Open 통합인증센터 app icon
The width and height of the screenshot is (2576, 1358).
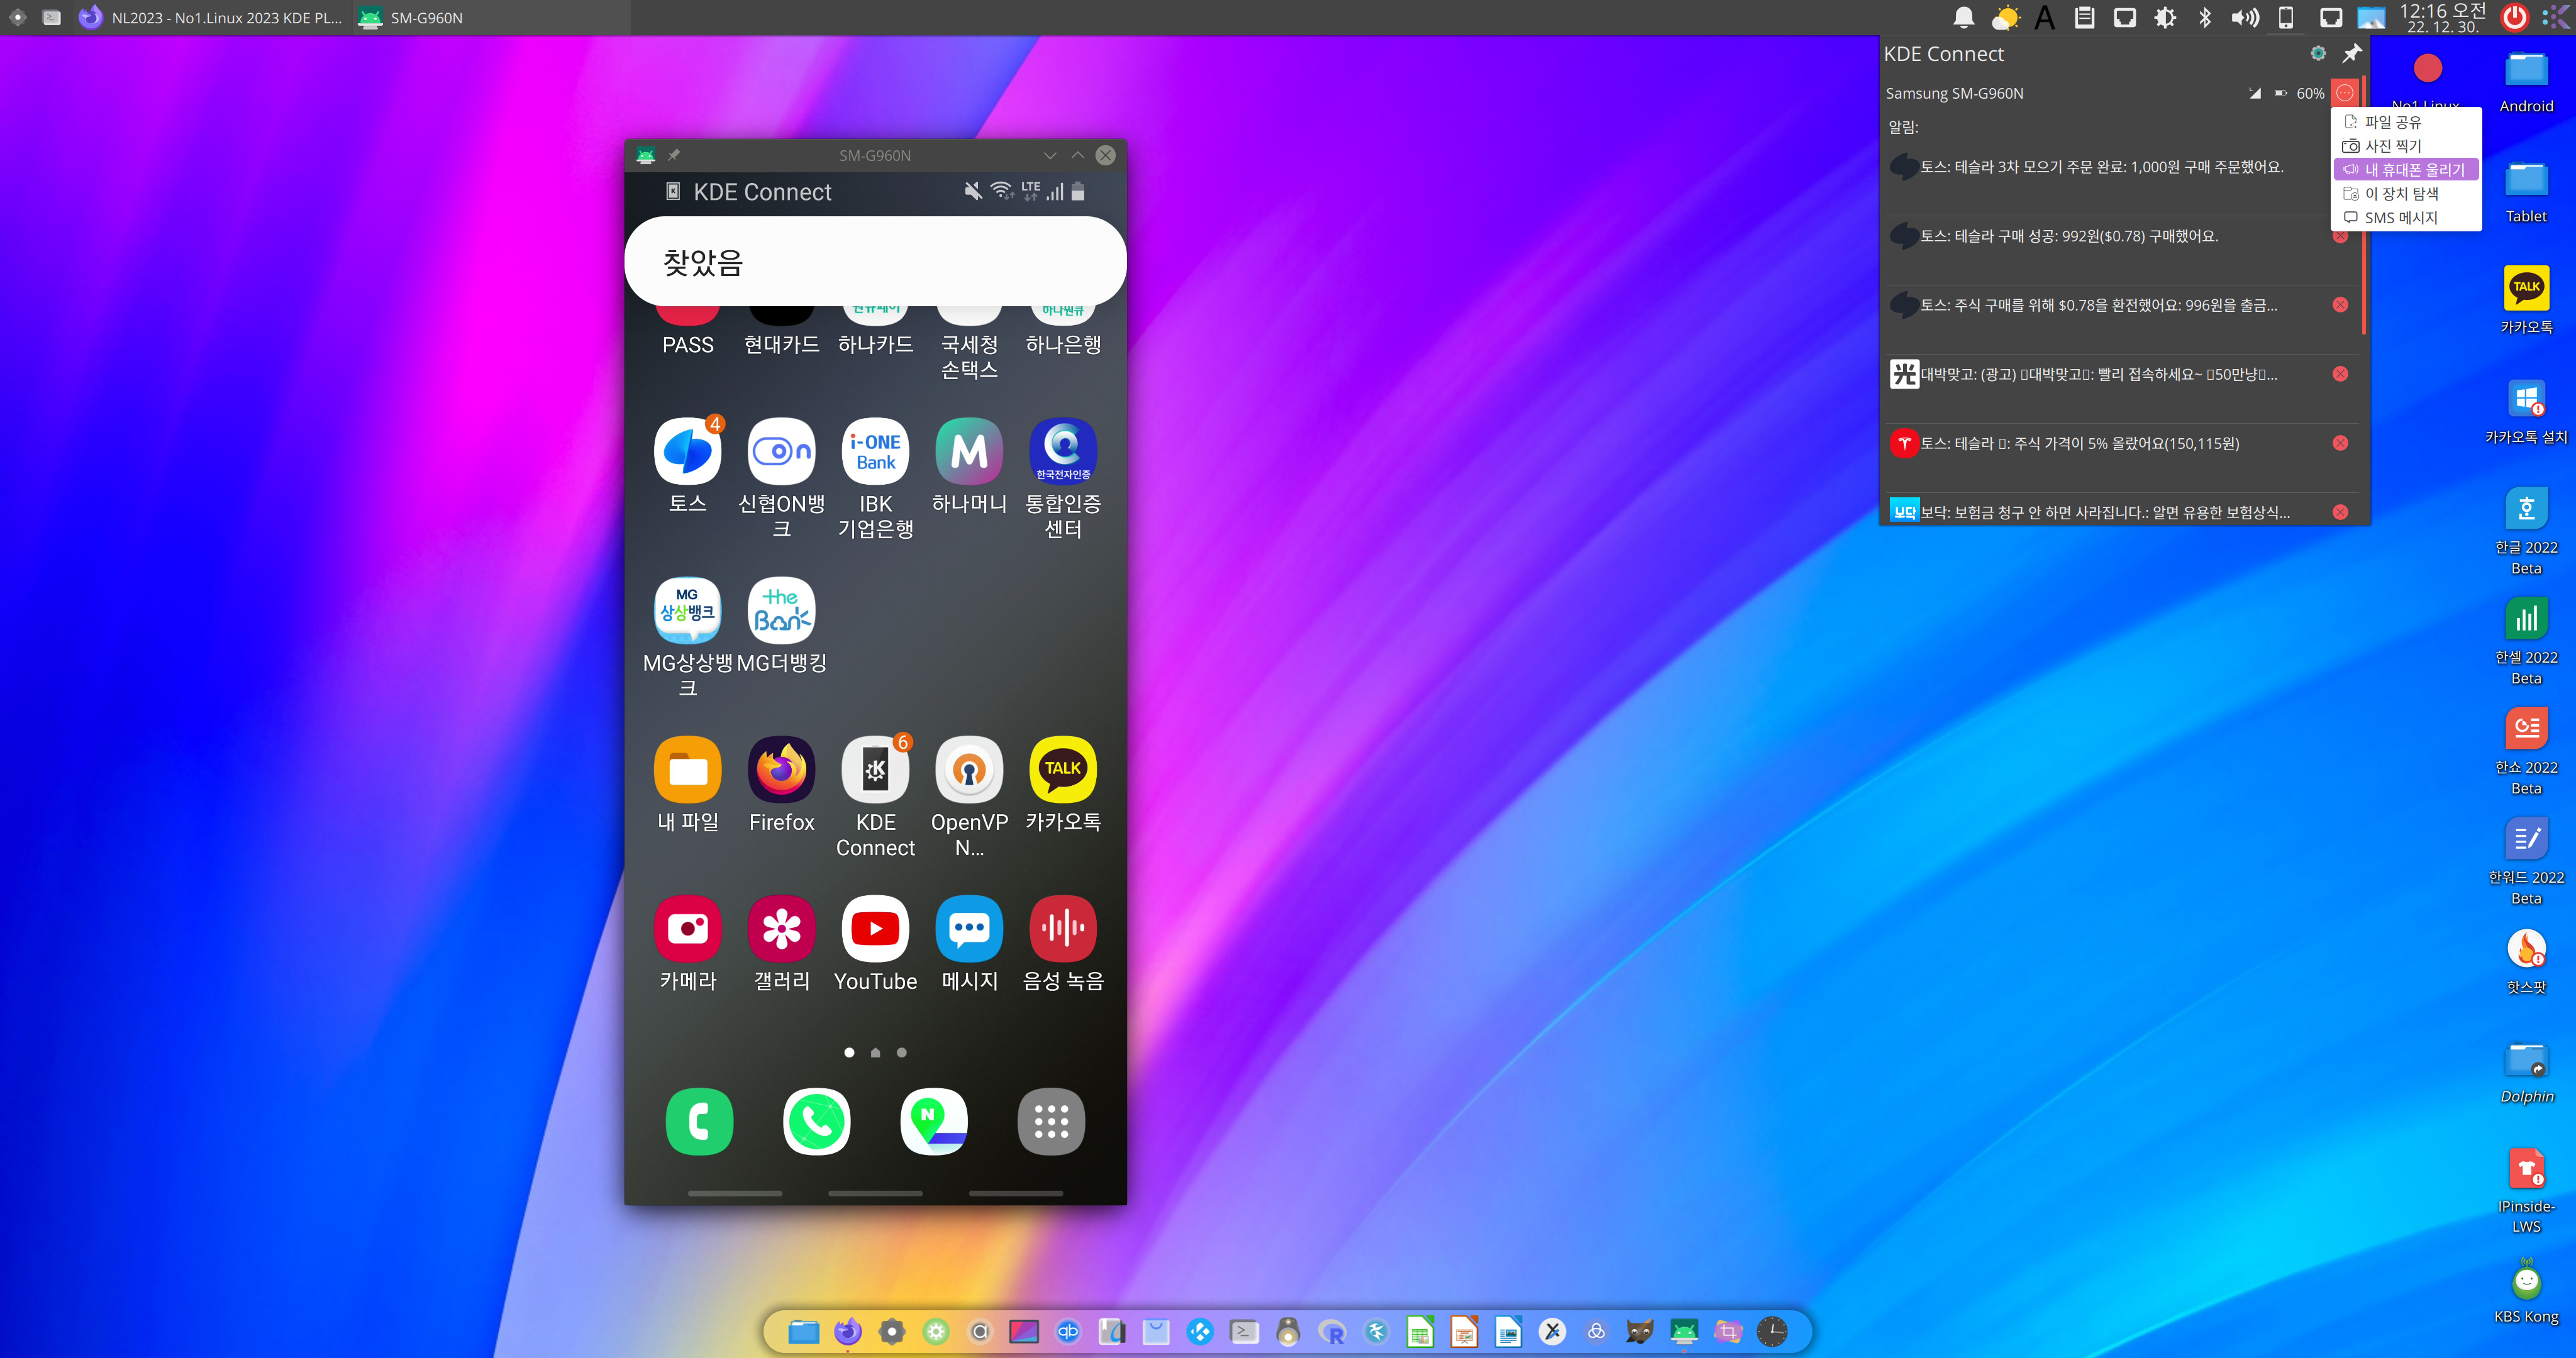click(x=1063, y=451)
